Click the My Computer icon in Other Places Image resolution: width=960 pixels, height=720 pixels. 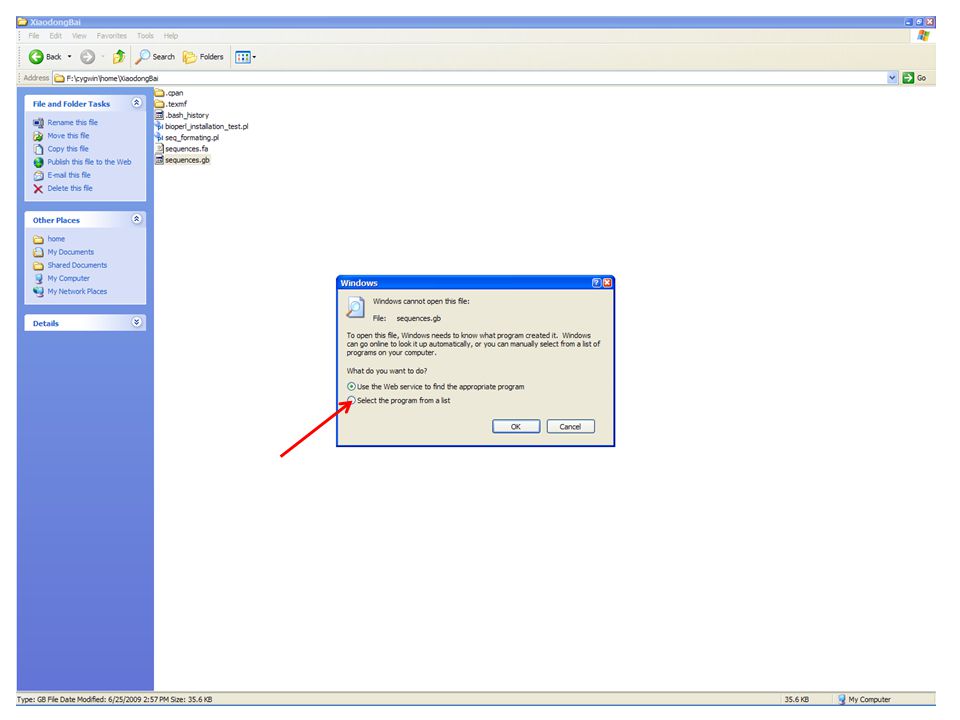(38, 279)
